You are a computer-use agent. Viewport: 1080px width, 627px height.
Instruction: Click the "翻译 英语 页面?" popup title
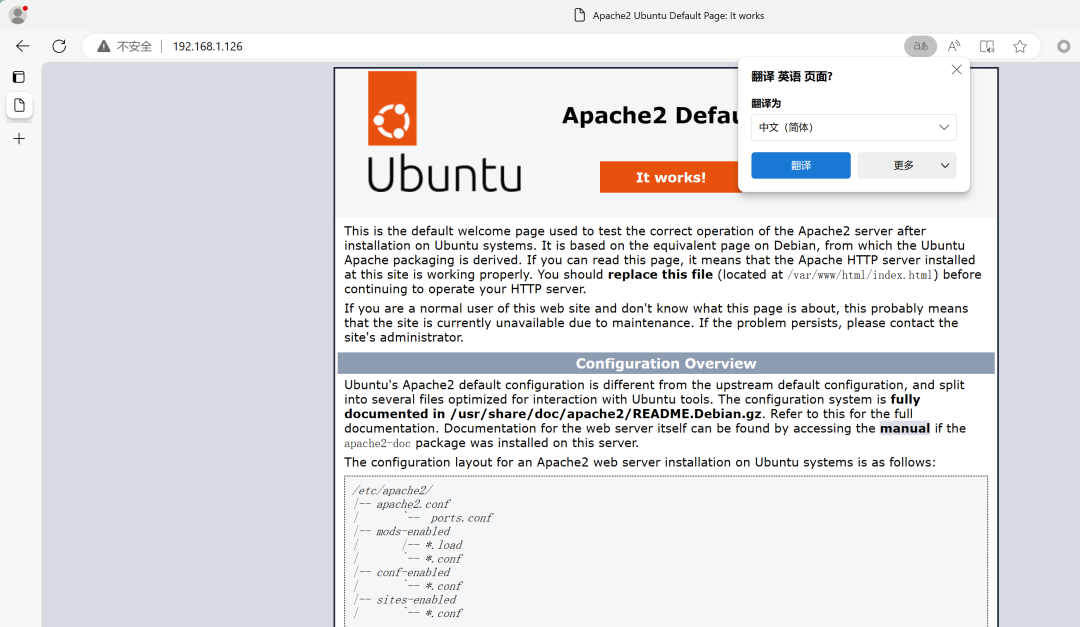click(791, 76)
